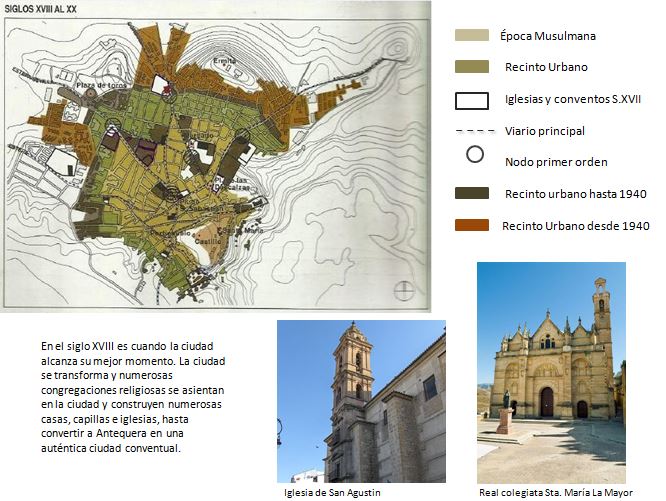
Task: Click the compass symbol on the map
Action: [404, 290]
